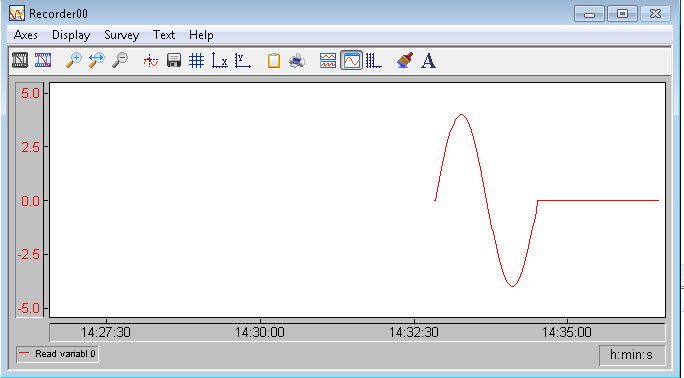Click the 14:27:30 time axis label
Screen dimensions: 684x378
(x=106, y=333)
